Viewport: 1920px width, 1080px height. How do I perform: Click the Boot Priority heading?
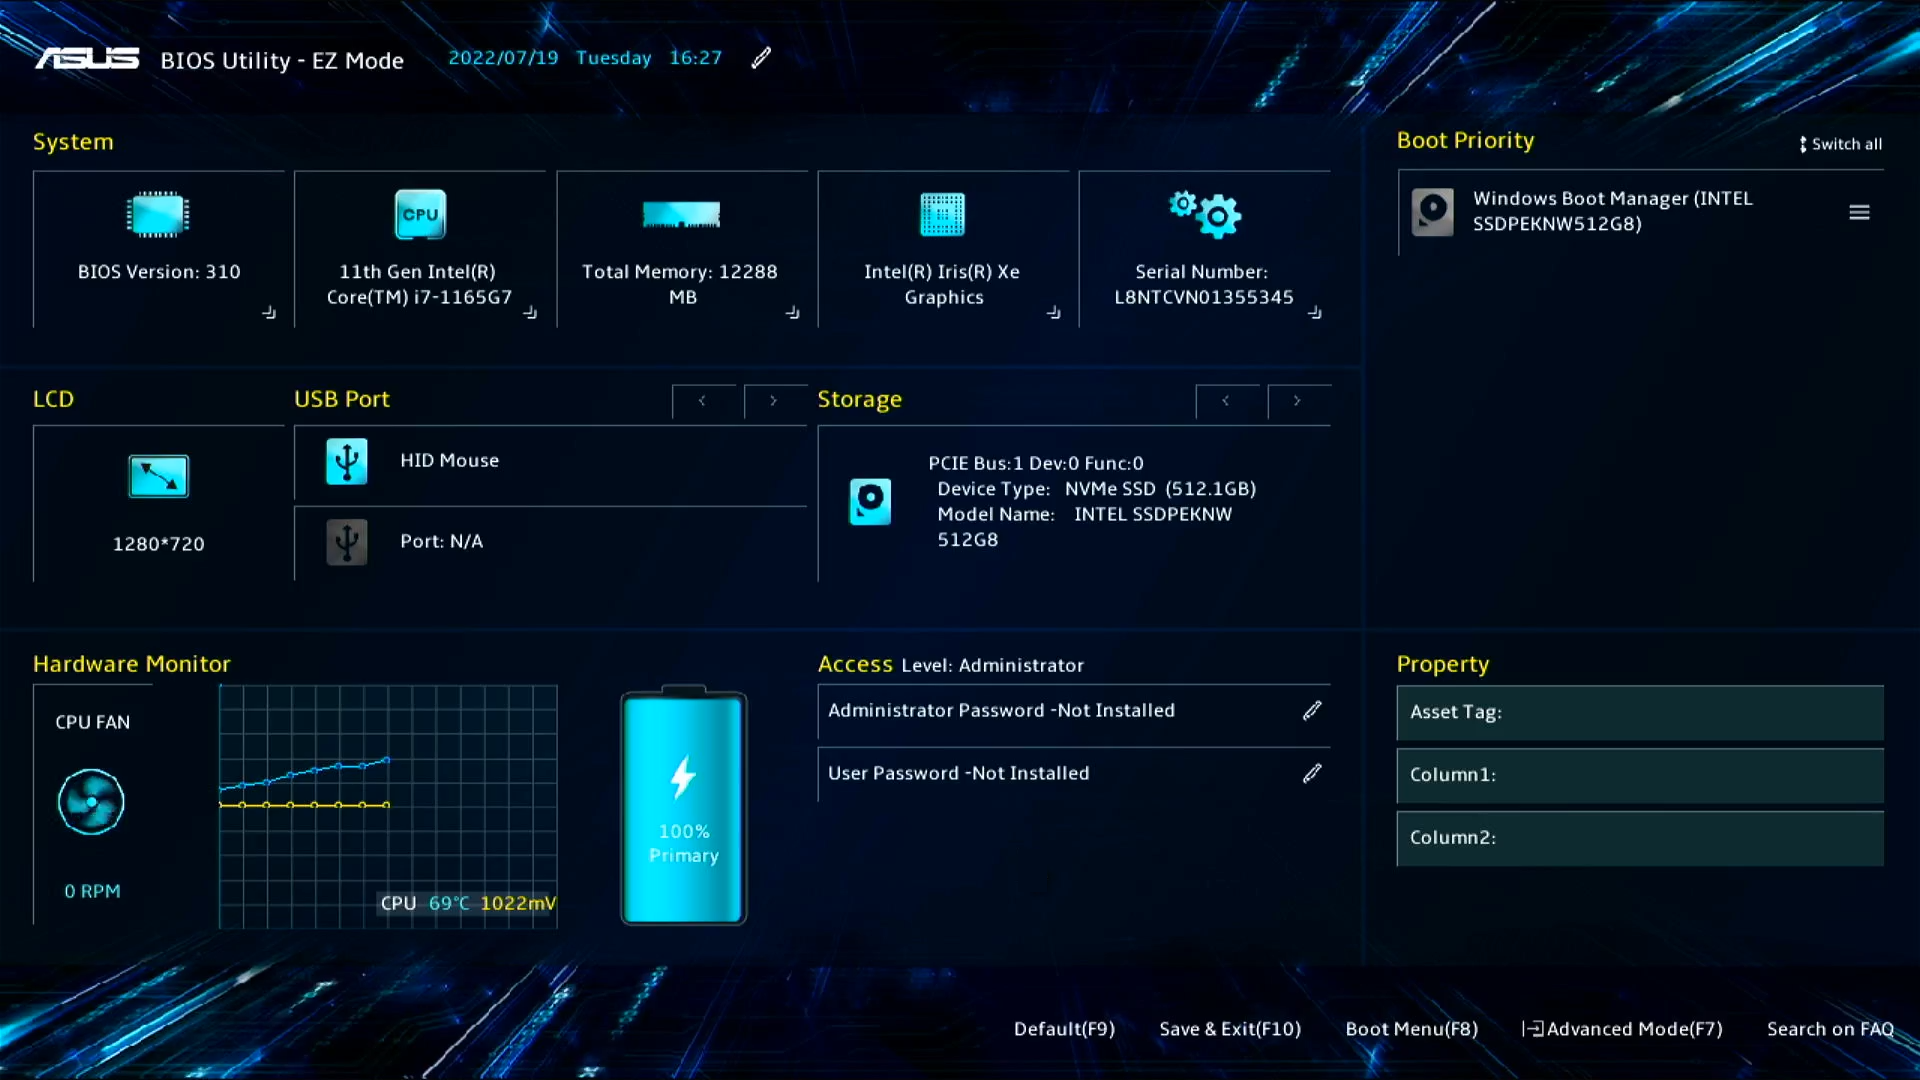click(1465, 141)
